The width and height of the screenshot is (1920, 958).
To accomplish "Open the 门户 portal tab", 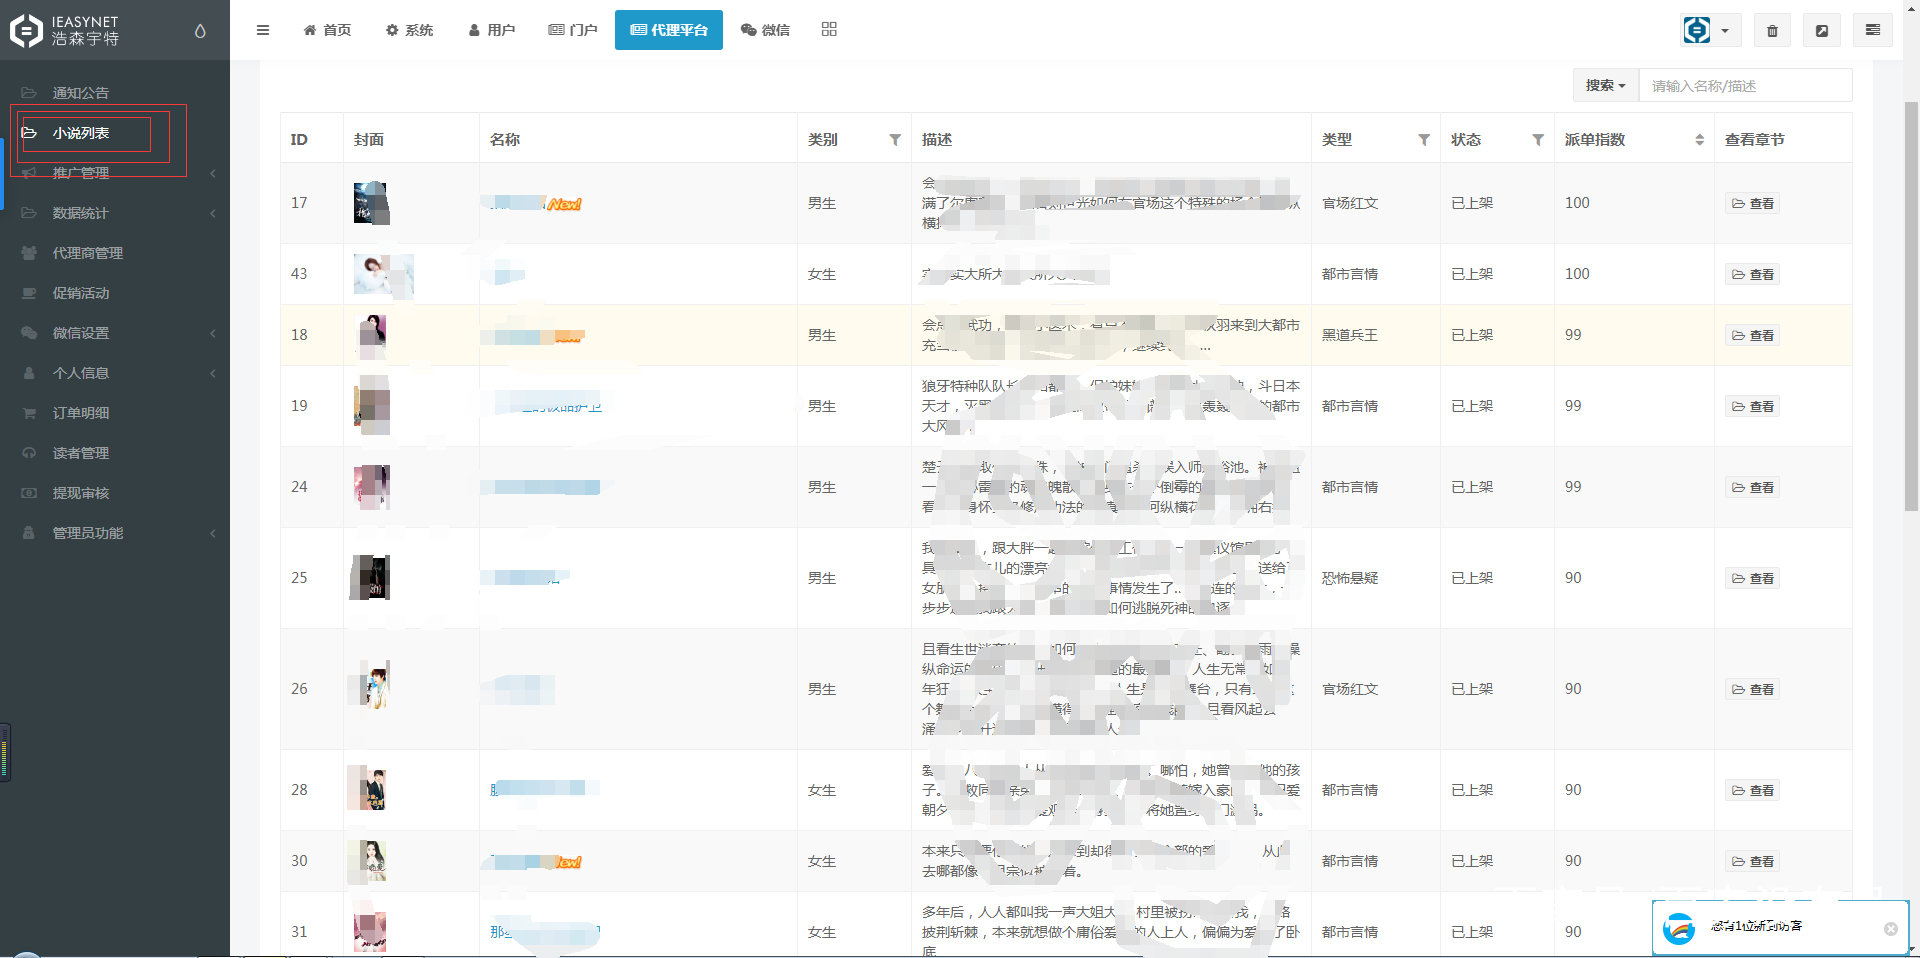I will [x=573, y=30].
